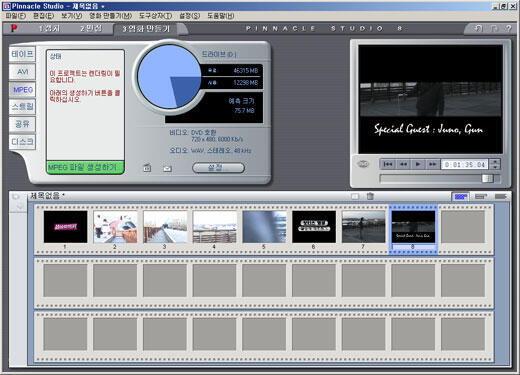
Task: Fast forward the preview playback
Action: [432, 164]
